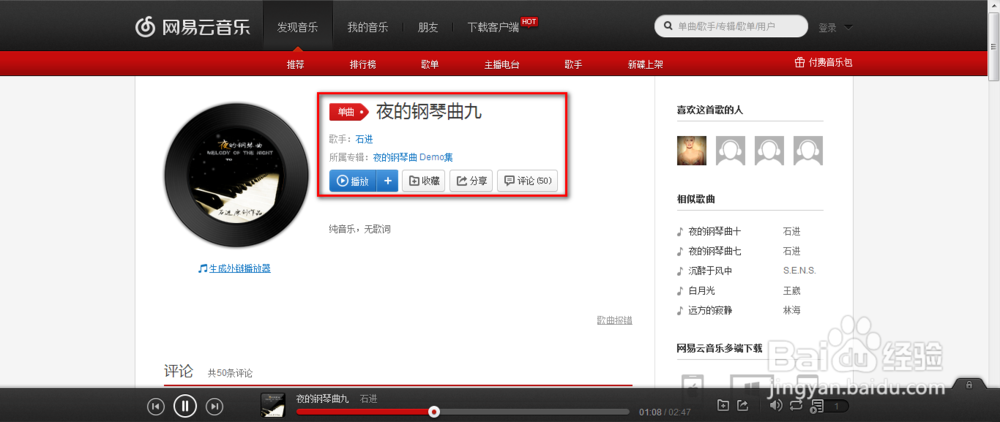Click the 评论 (50) comment button

(x=527, y=181)
